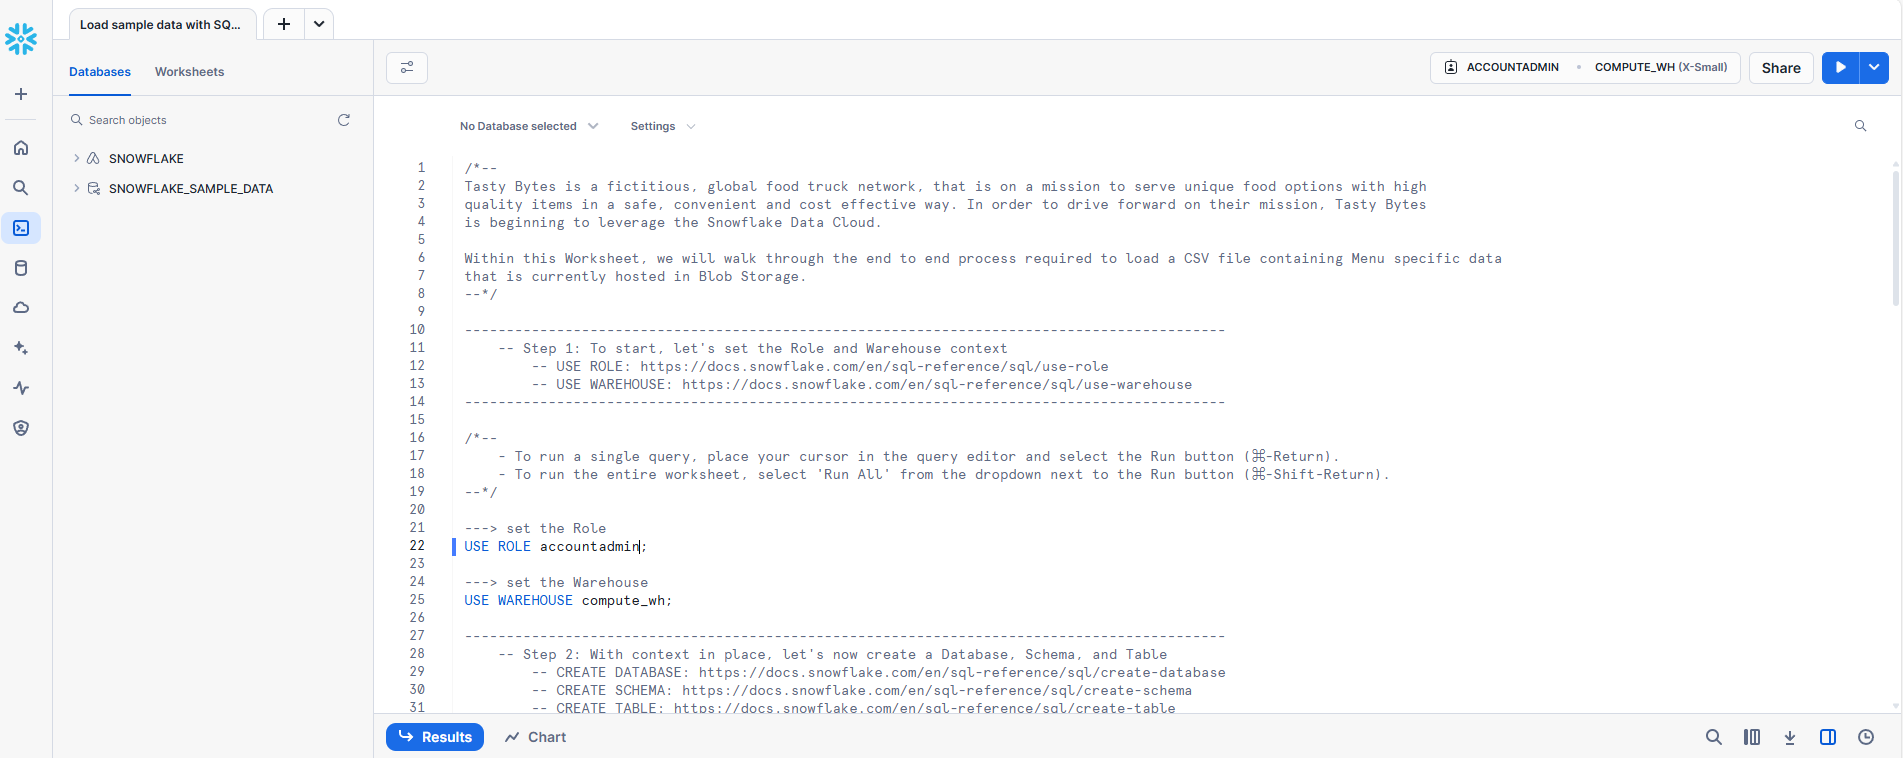
Task: Open the Admin shield icon
Action: [x=21, y=428]
